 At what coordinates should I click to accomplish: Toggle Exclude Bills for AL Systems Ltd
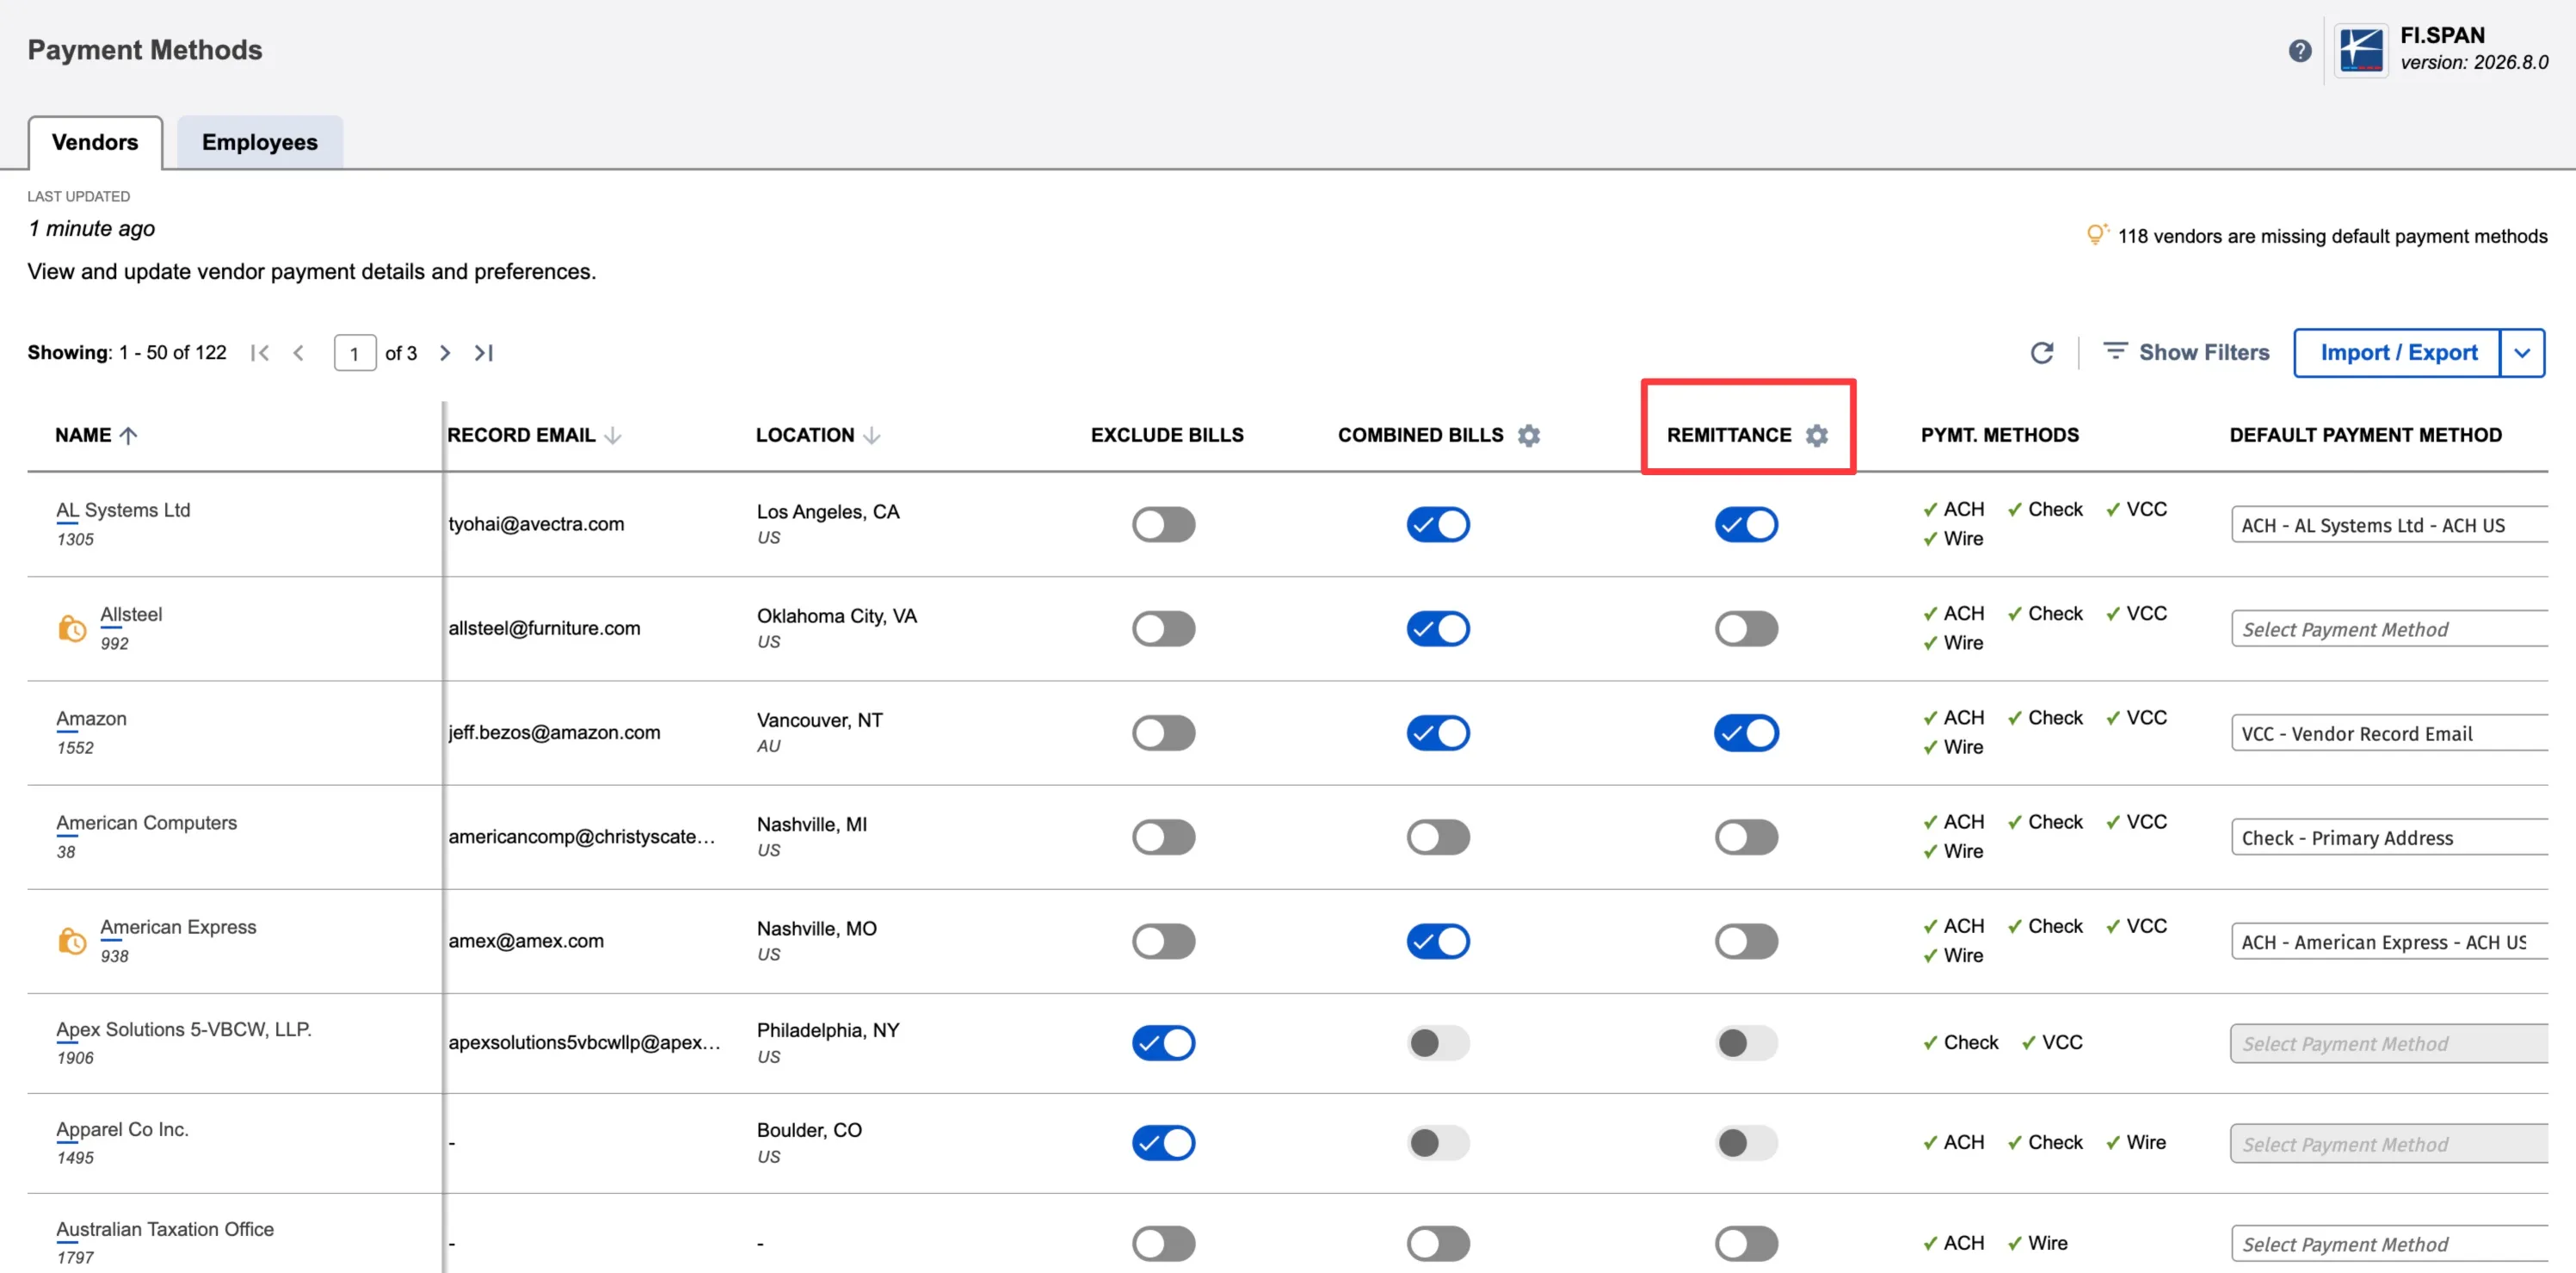(x=1163, y=524)
